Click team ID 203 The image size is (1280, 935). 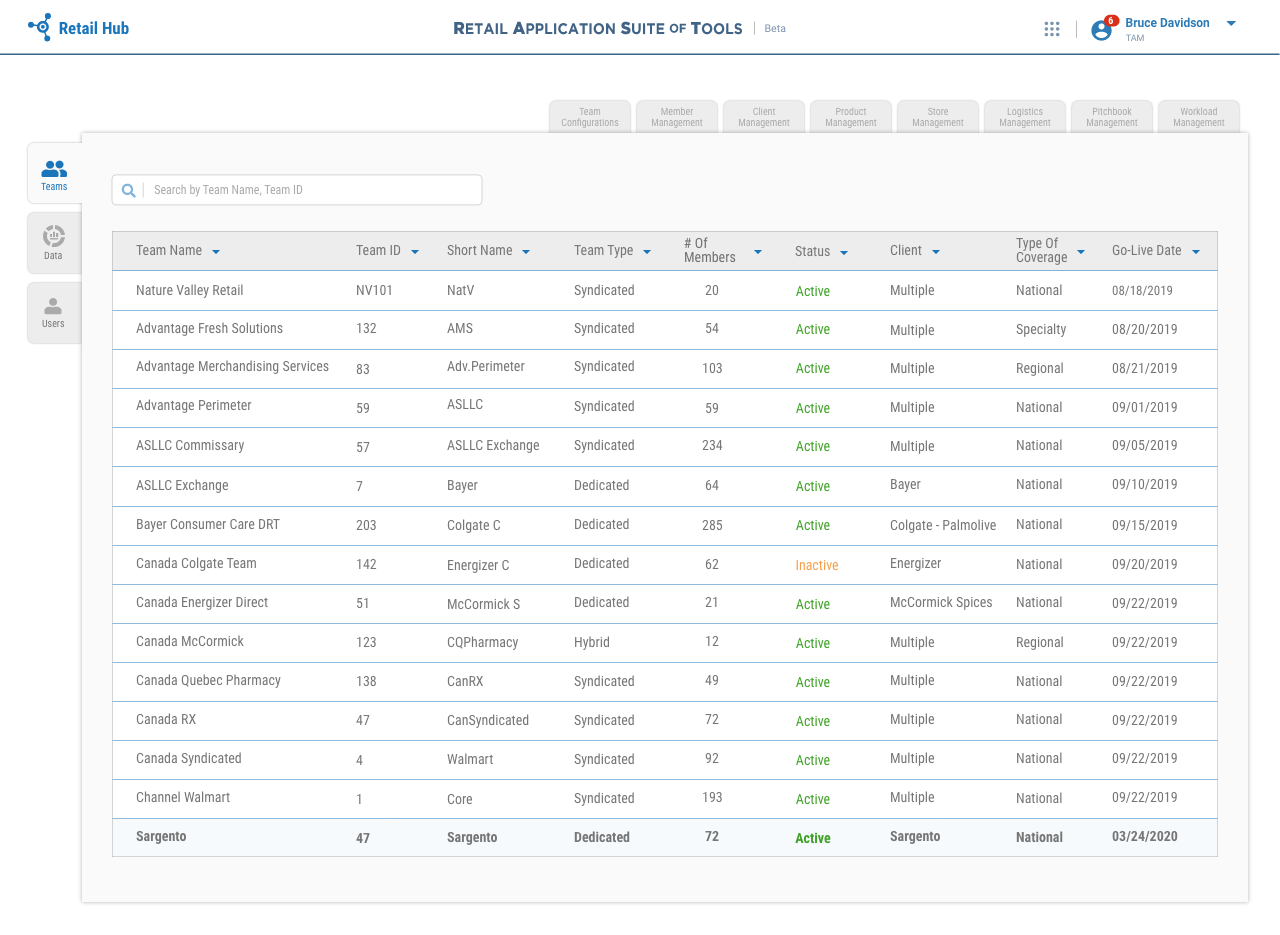(366, 526)
